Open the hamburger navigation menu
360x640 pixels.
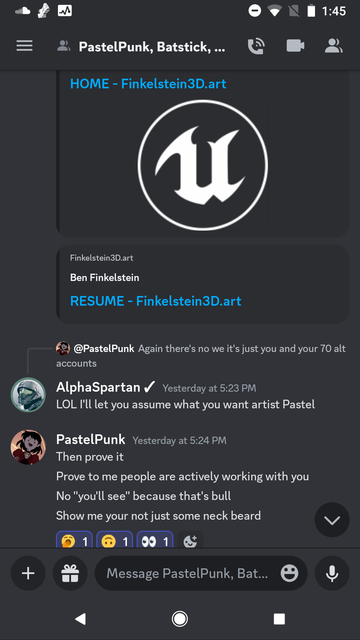[24, 46]
